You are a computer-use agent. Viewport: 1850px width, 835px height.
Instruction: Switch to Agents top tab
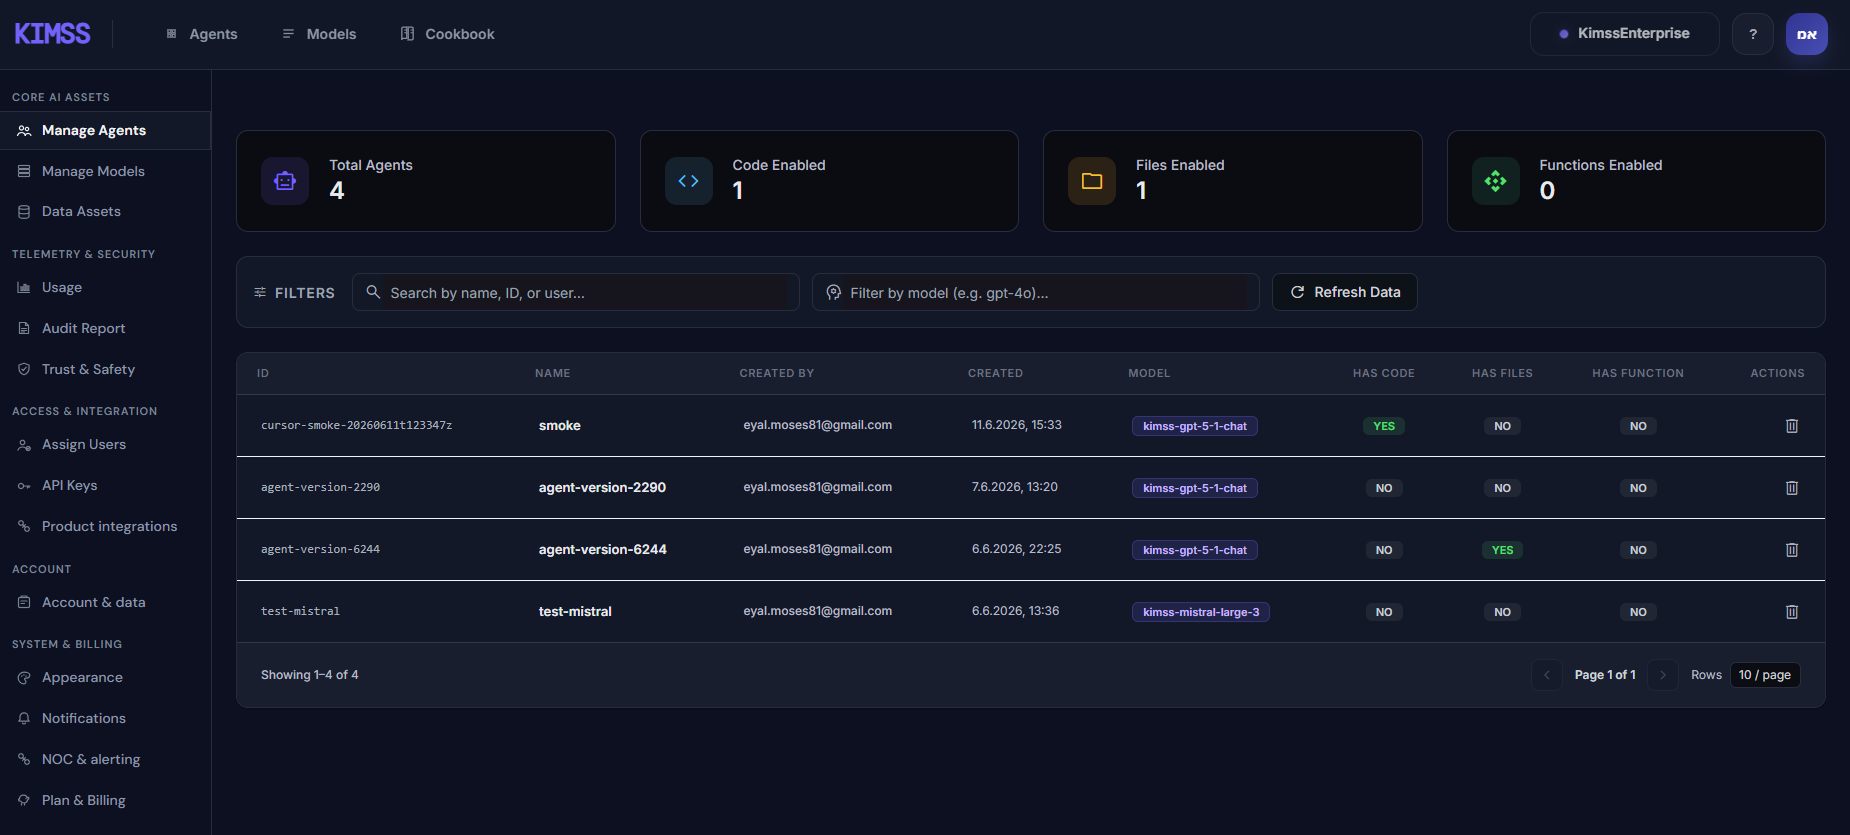[x=201, y=34]
